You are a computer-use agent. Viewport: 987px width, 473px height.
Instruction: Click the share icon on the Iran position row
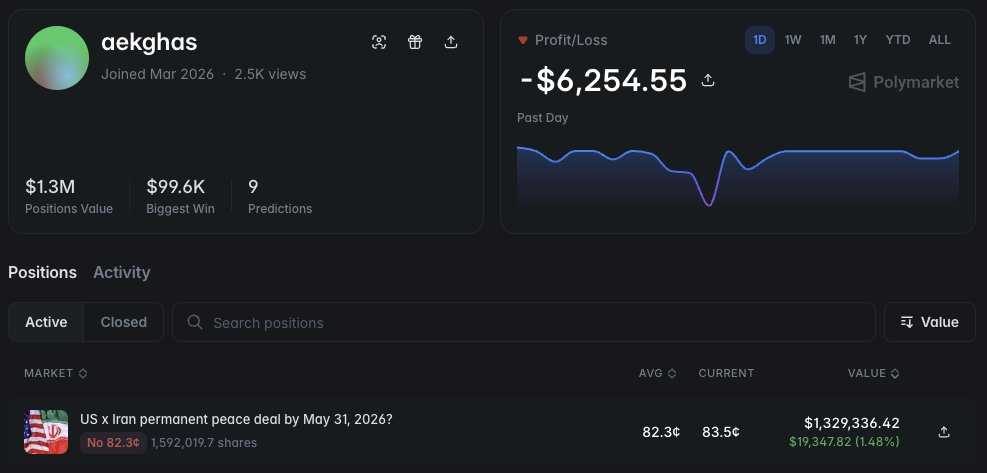click(x=944, y=432)
